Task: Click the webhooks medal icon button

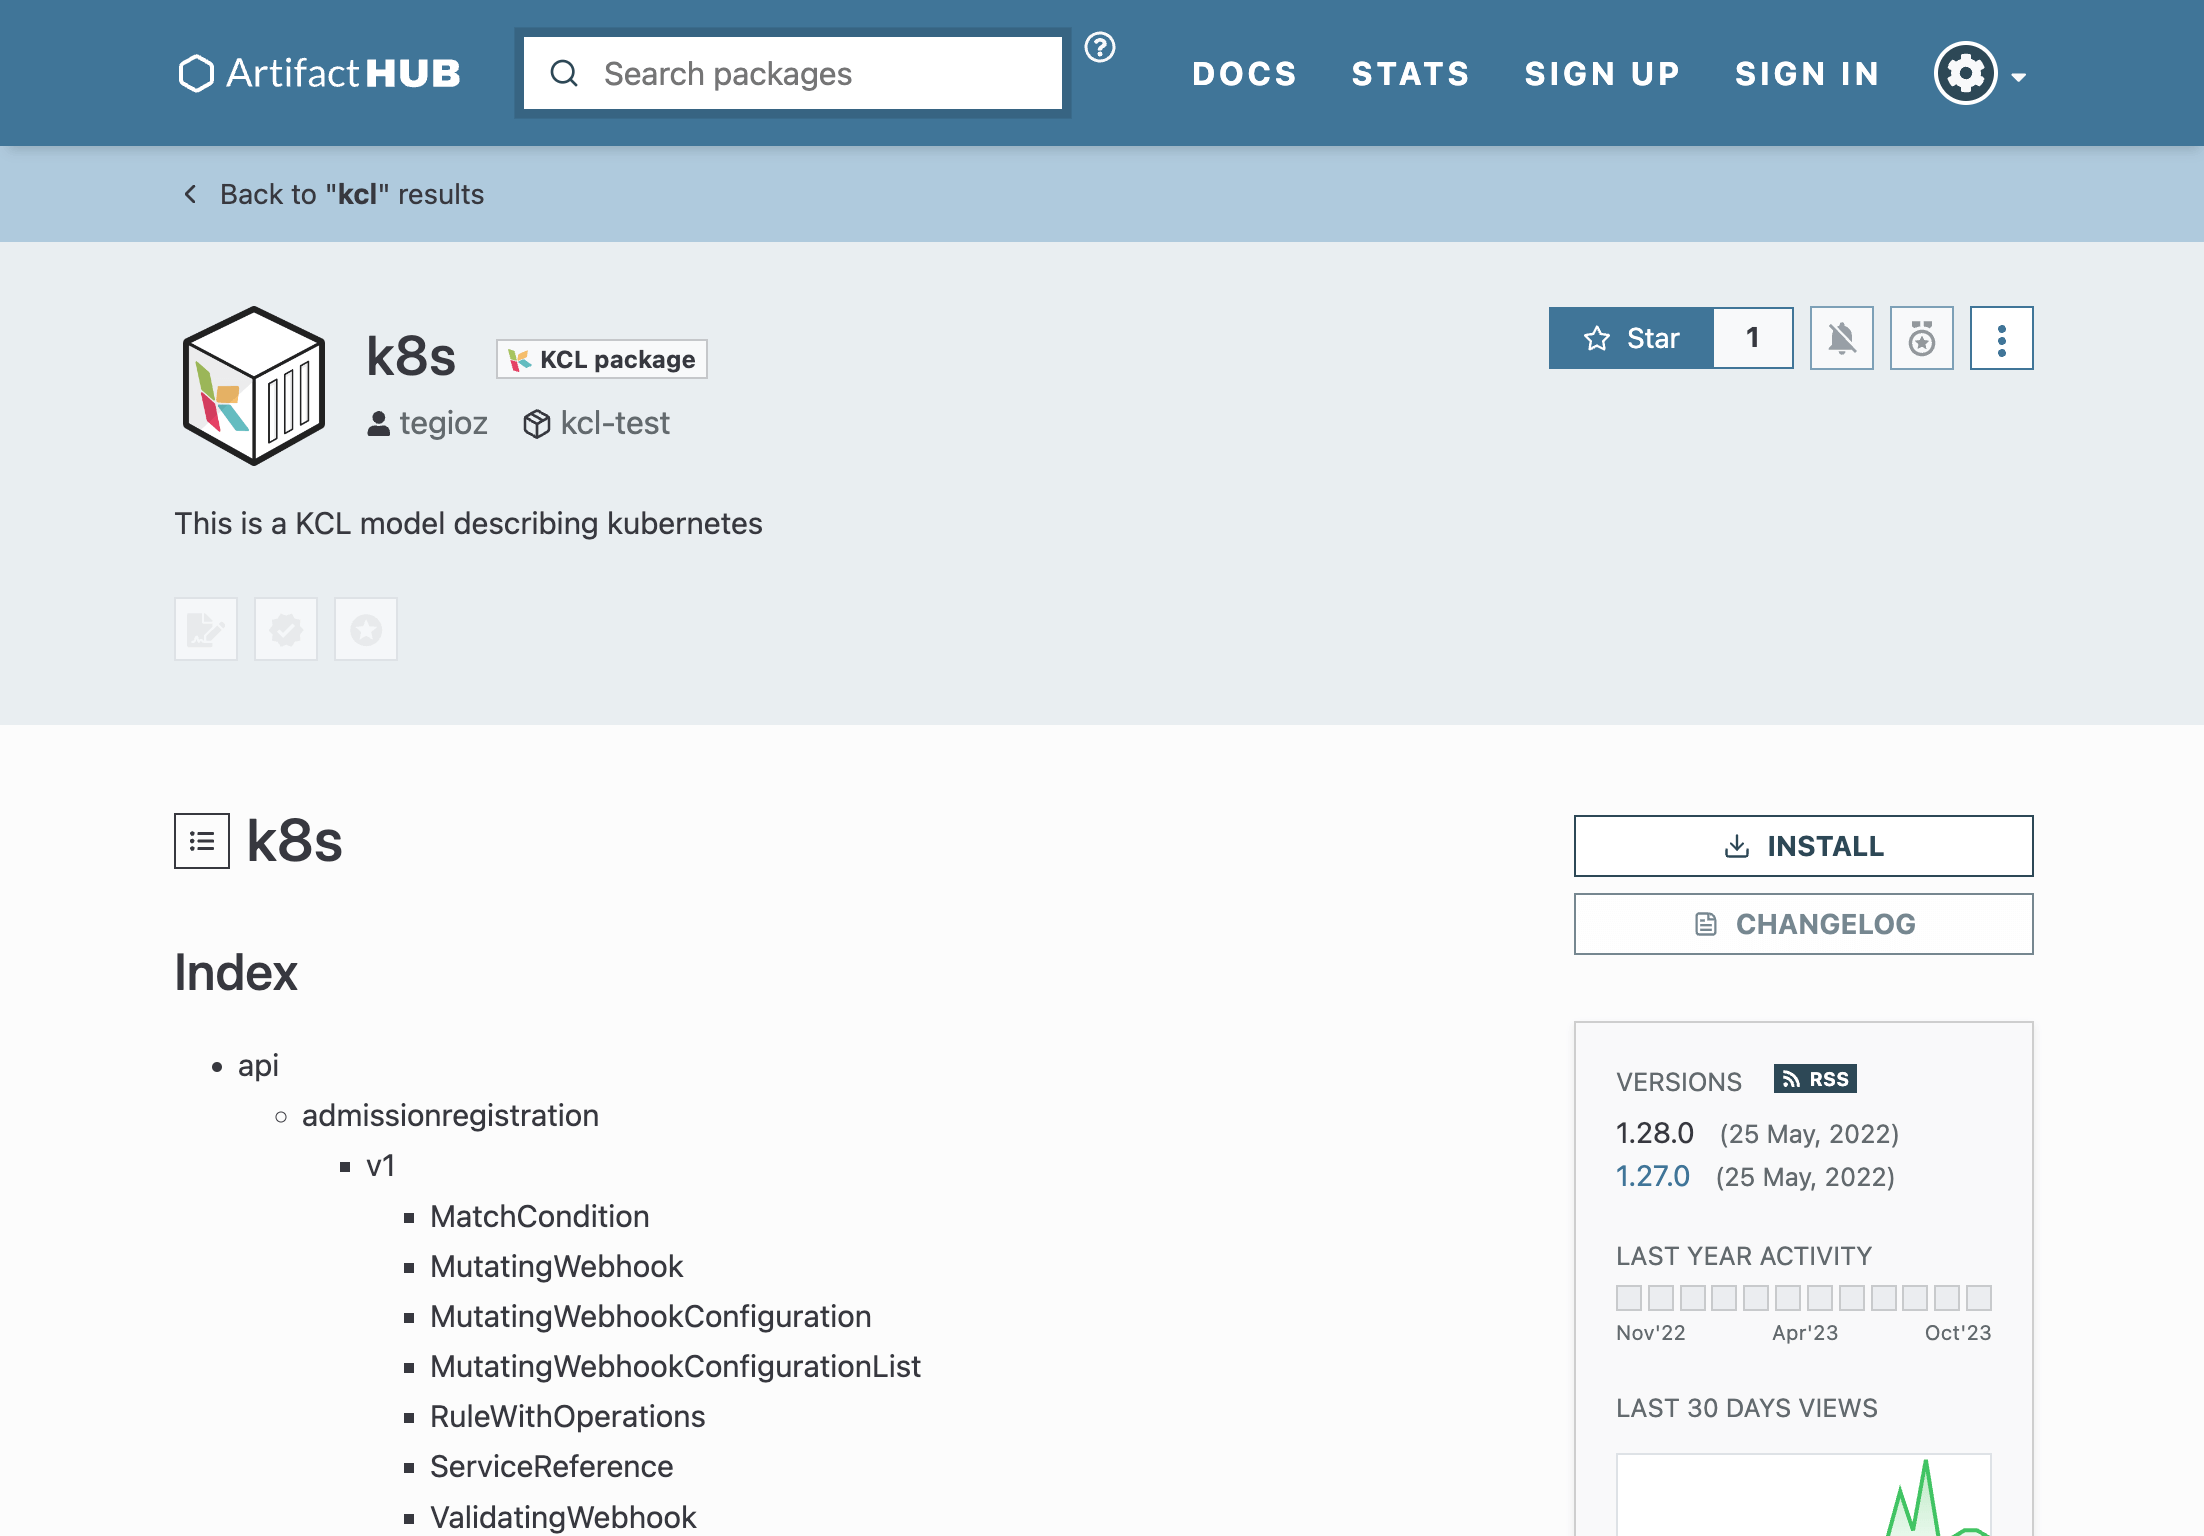Action: (x=1922, y=338)
